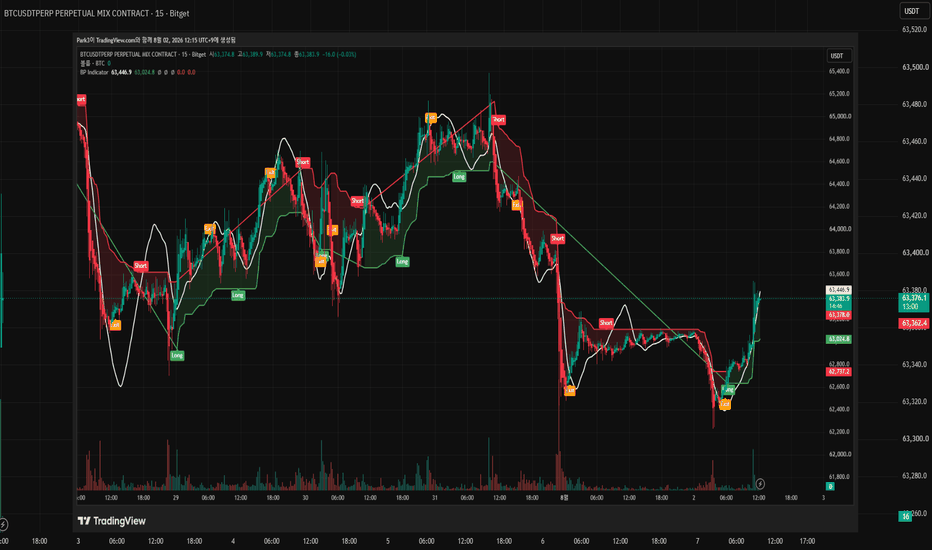Click the lightning bolt icon near the volume bars
Screen dimensions: 932x550
(760, 484)
